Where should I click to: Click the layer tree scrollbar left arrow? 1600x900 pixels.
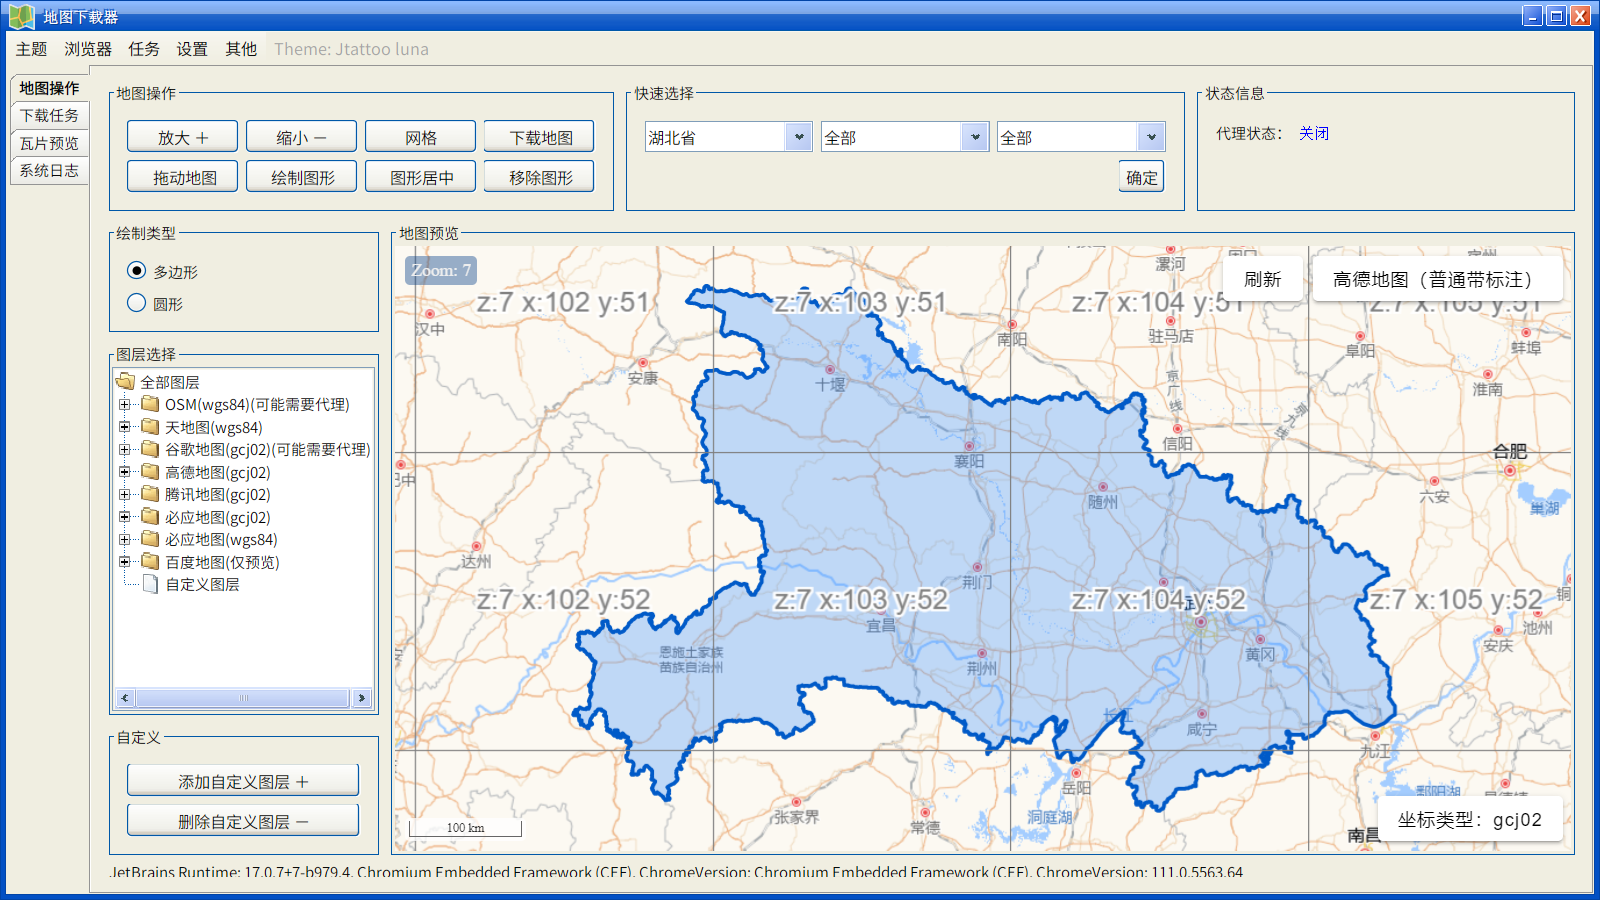(124, 698)
